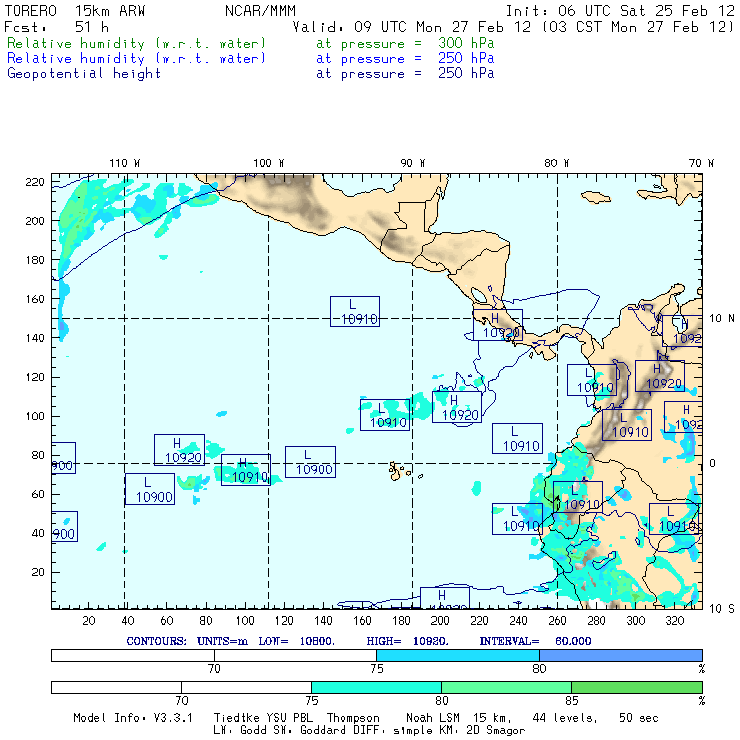This screenshot has width=740, height=740.
Task: Click the '50 sec' timestep text
Action: pos(639,718)
